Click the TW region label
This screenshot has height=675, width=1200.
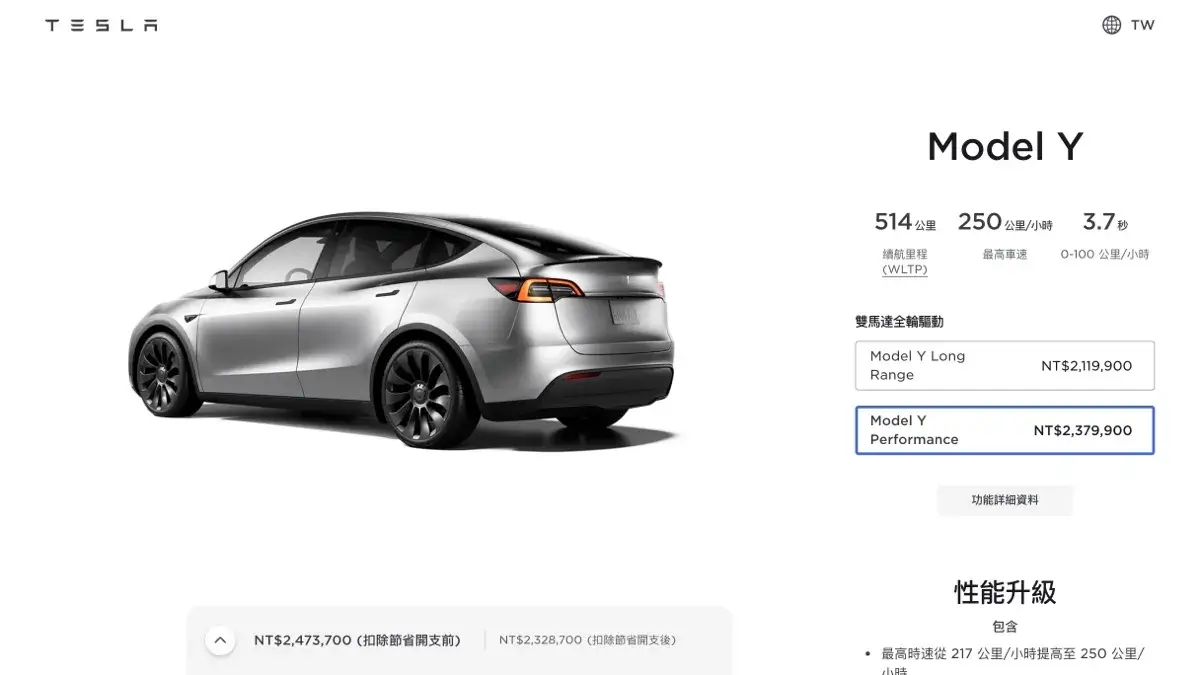pos(1142,25)
